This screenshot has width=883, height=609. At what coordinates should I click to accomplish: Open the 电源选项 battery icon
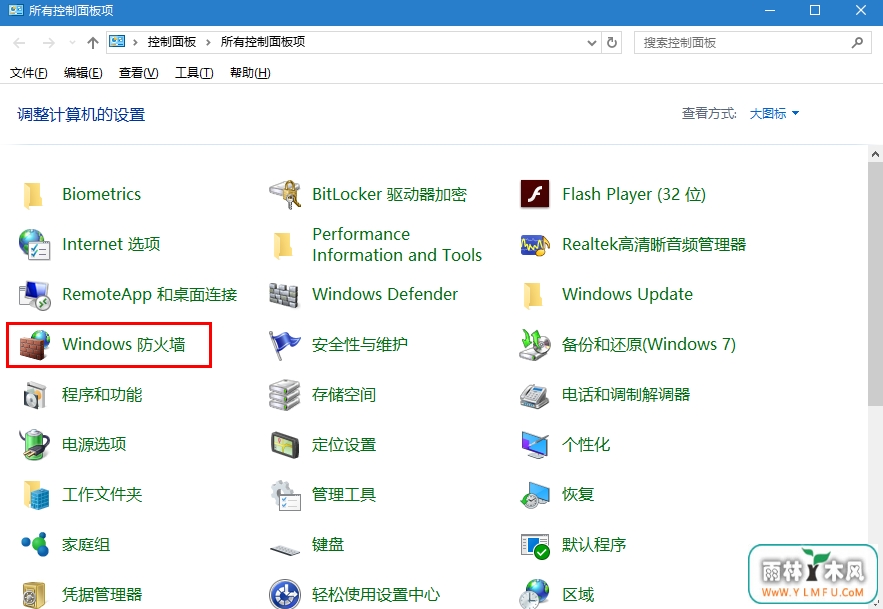[34, 445]
